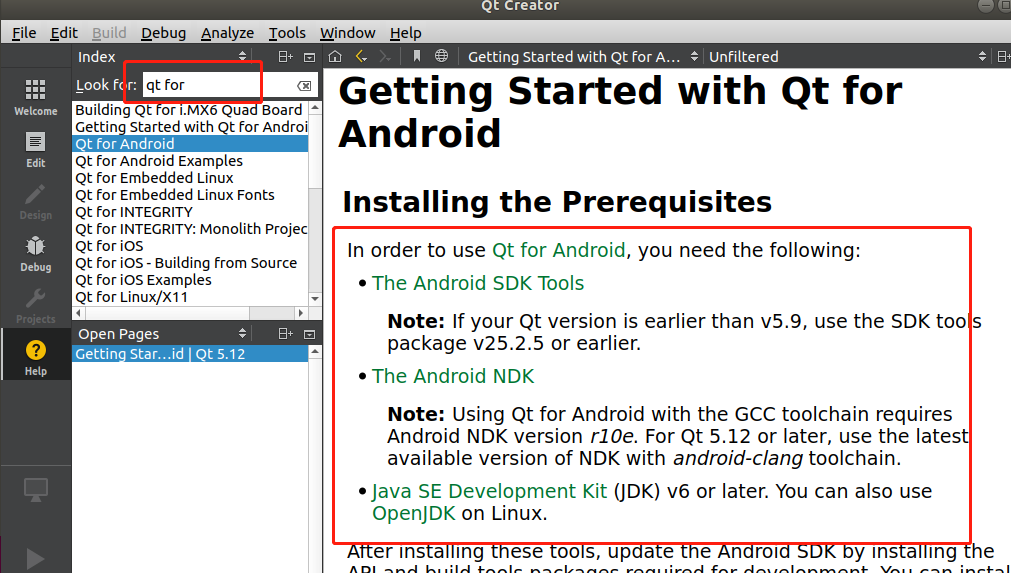Add a bookmark for this page
1011x573 pixels.
[x=417, y=57]
